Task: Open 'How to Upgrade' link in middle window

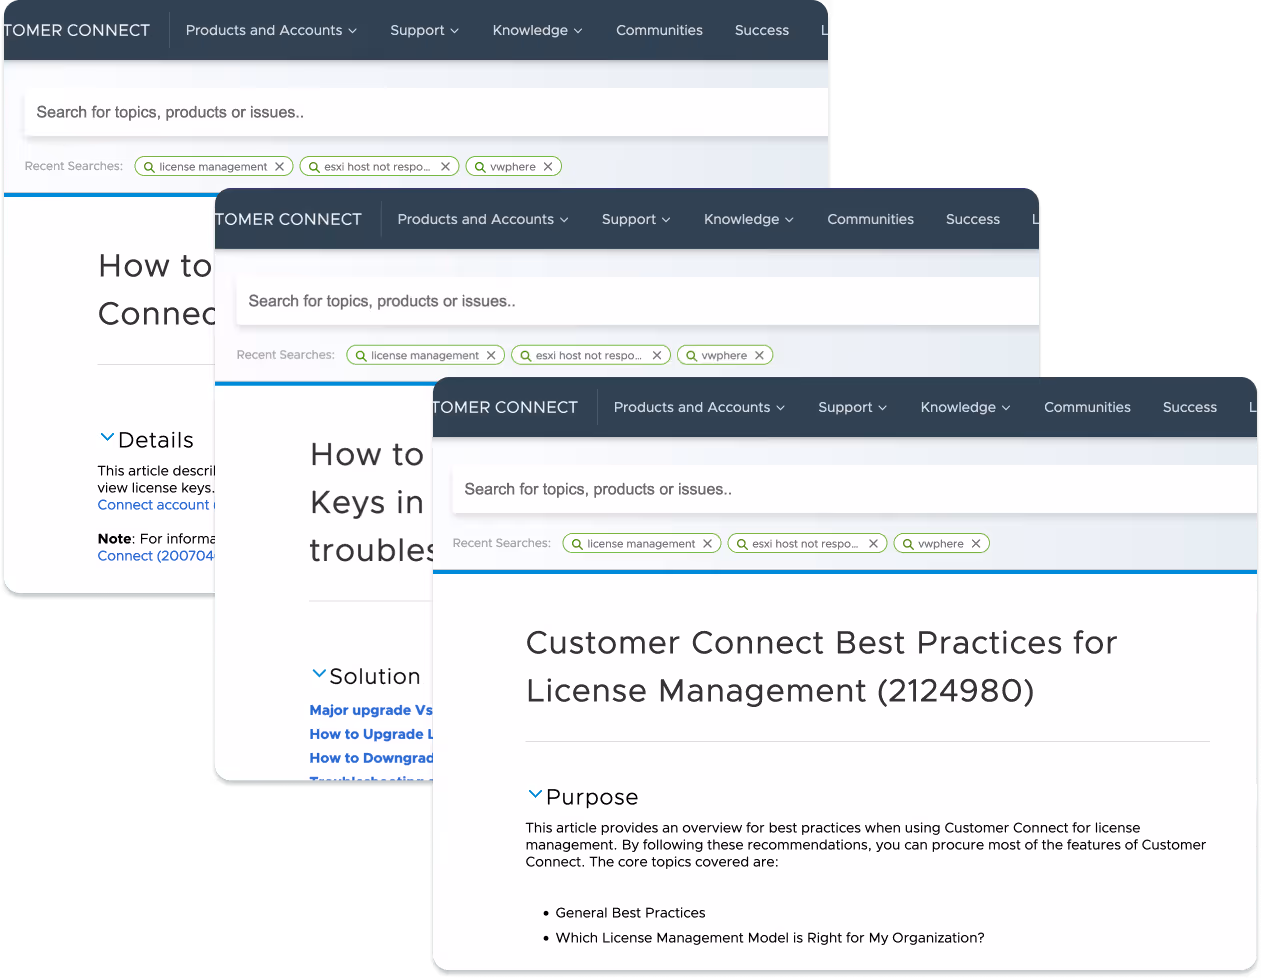Action: [x=371, y=734]
